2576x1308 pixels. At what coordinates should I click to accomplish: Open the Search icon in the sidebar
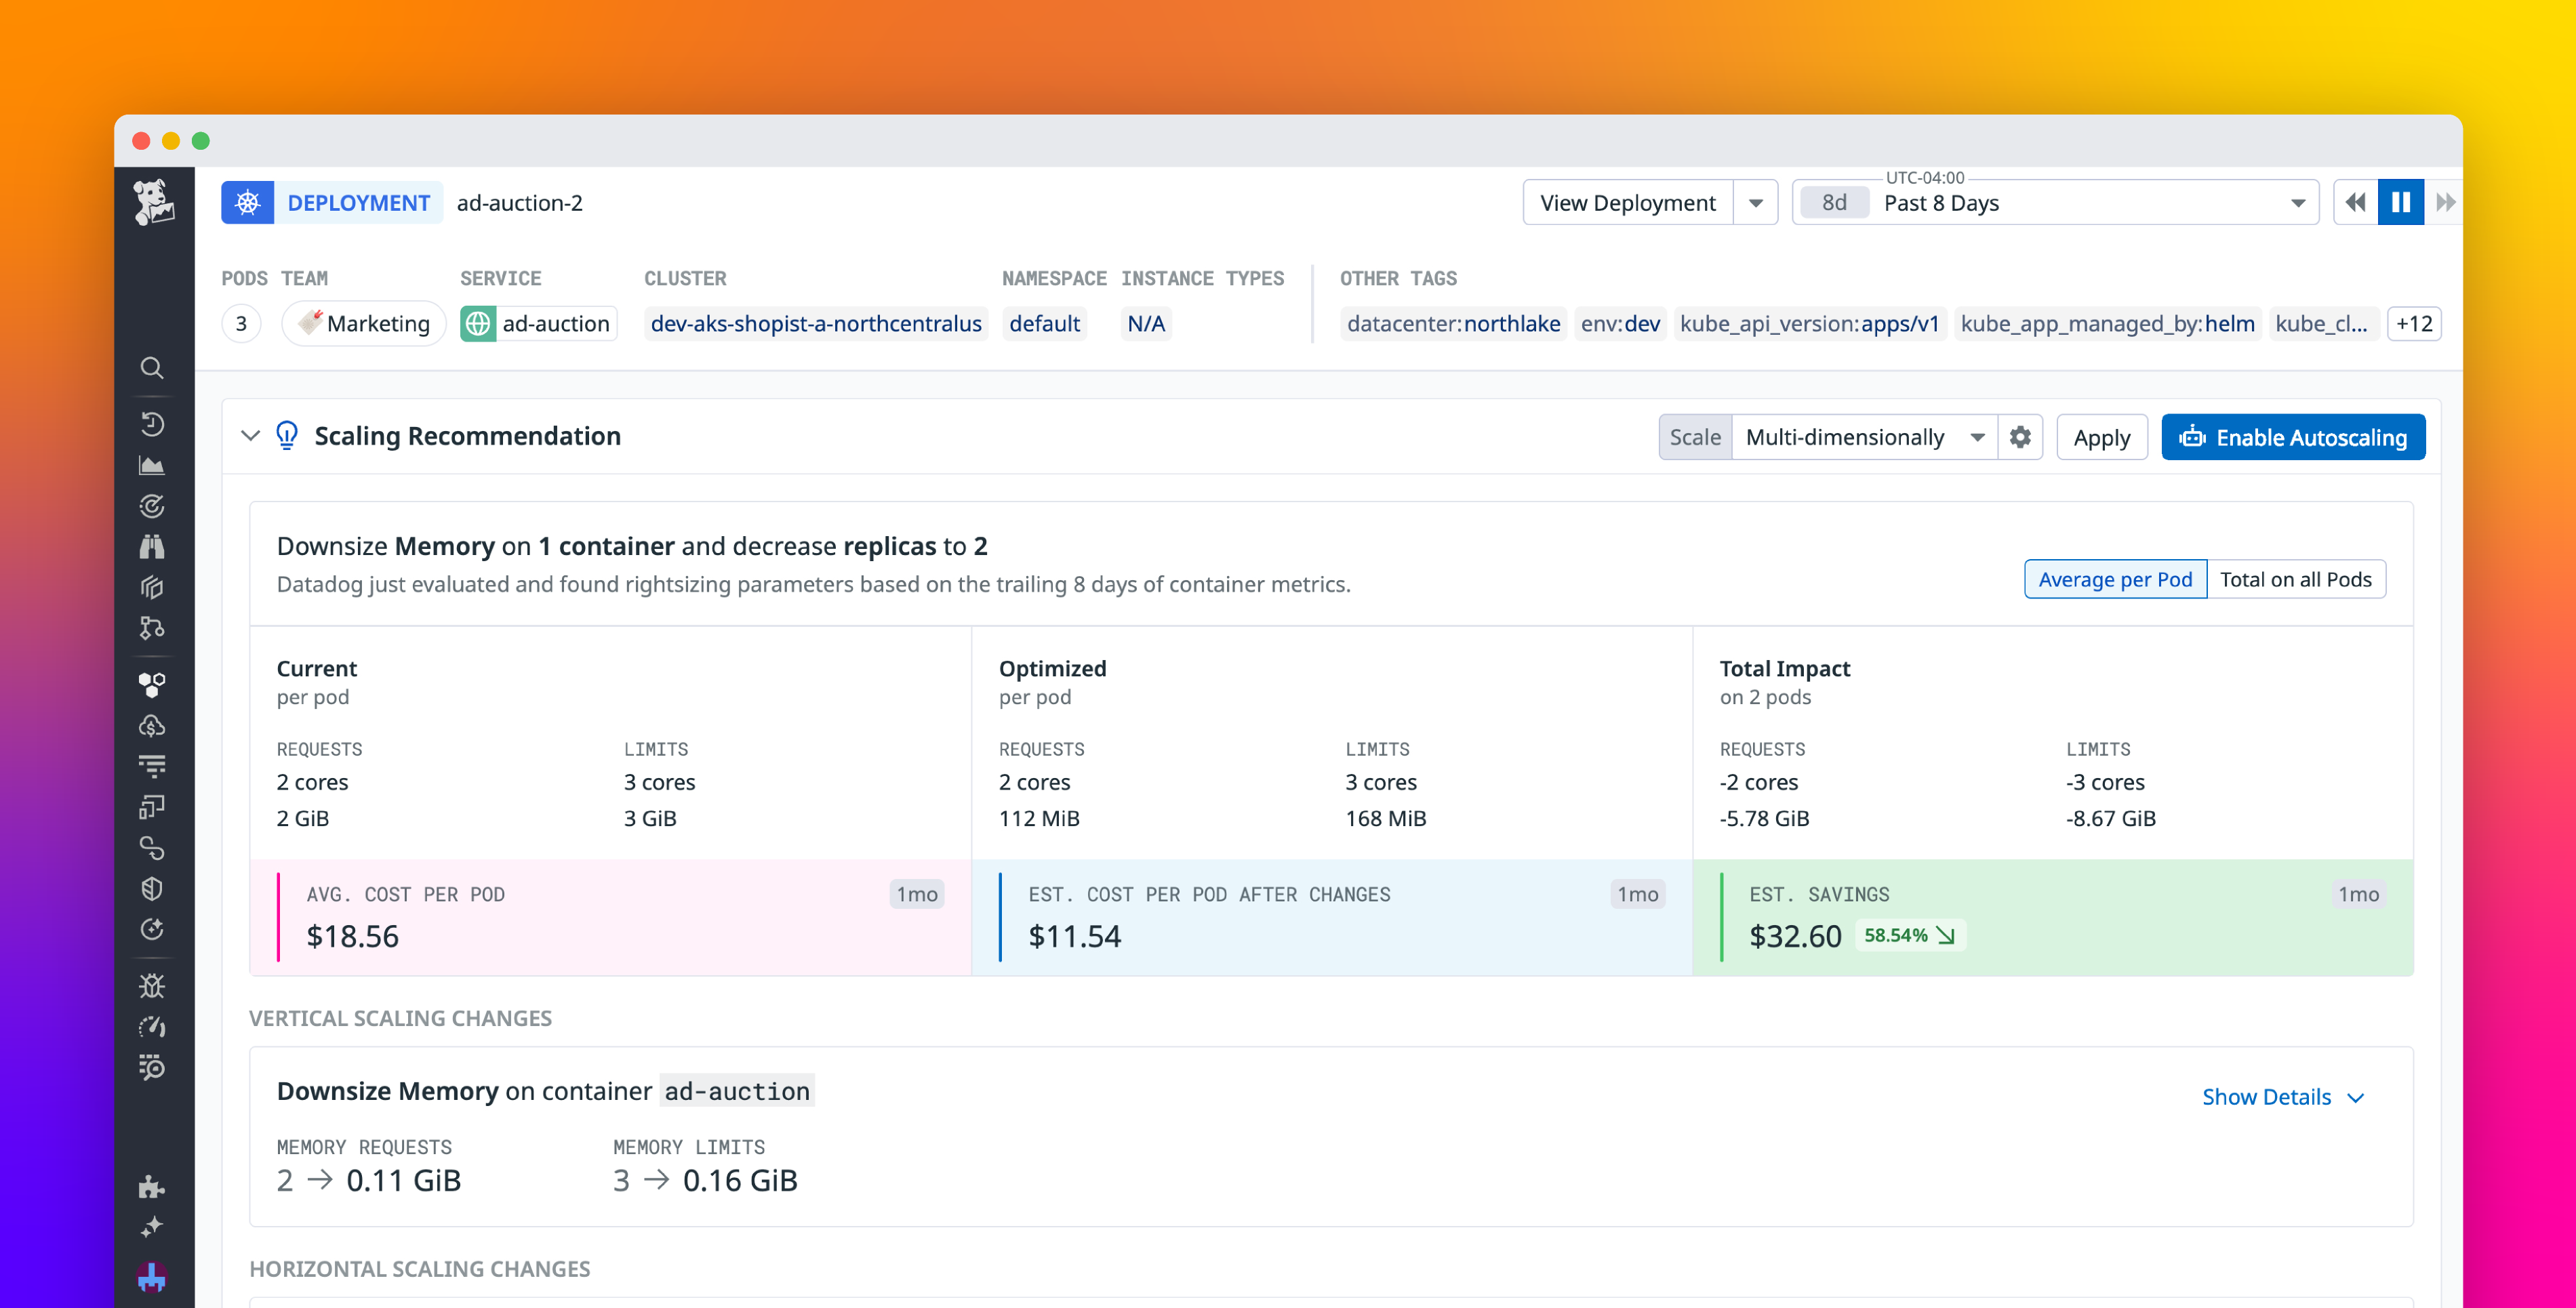point(152,368)
